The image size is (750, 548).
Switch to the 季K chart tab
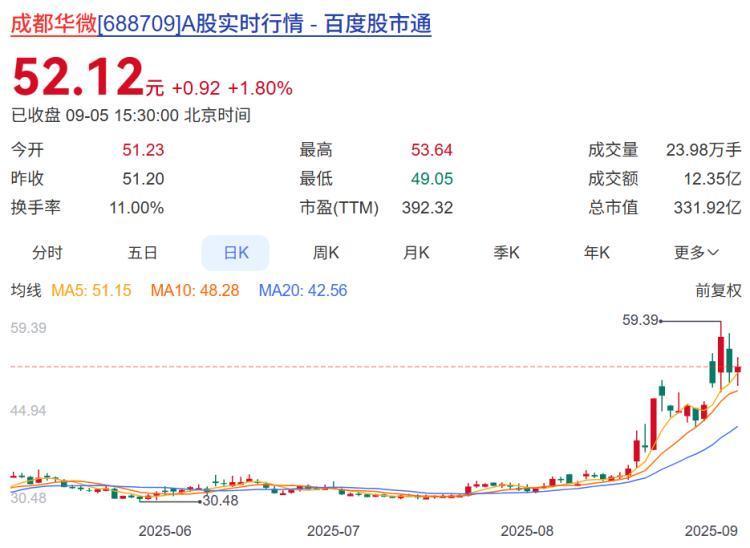coord(507,252)
